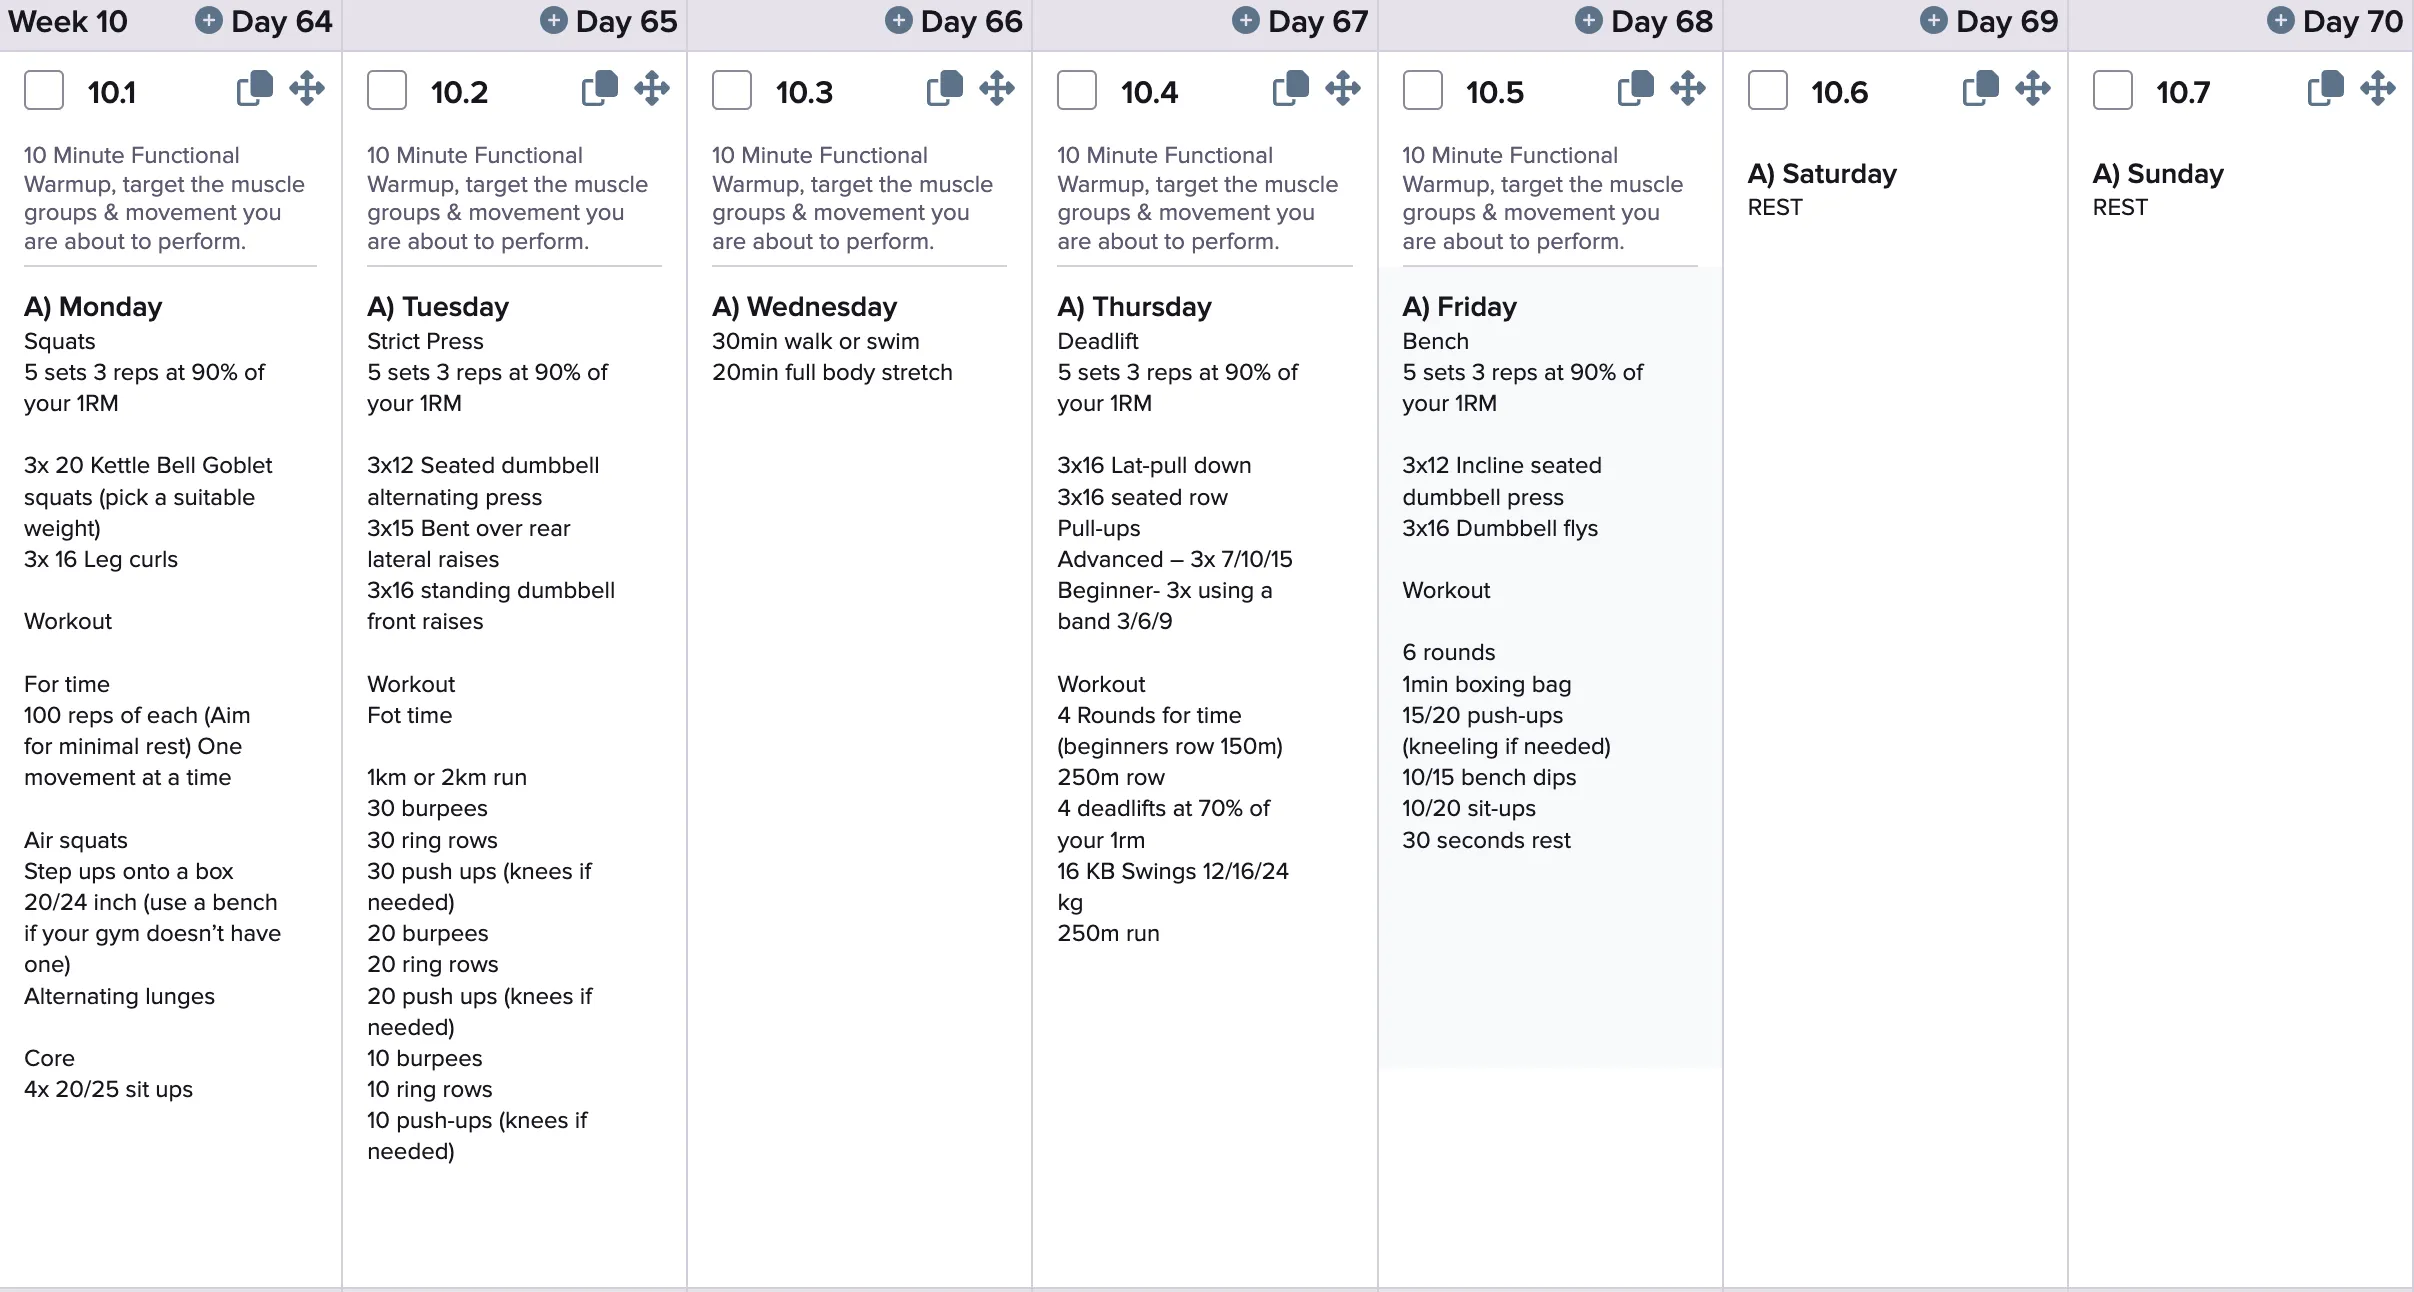Open the A) Monday squats section
2414x1292 pixels.
pyautogui.click(x=93, y=307)
